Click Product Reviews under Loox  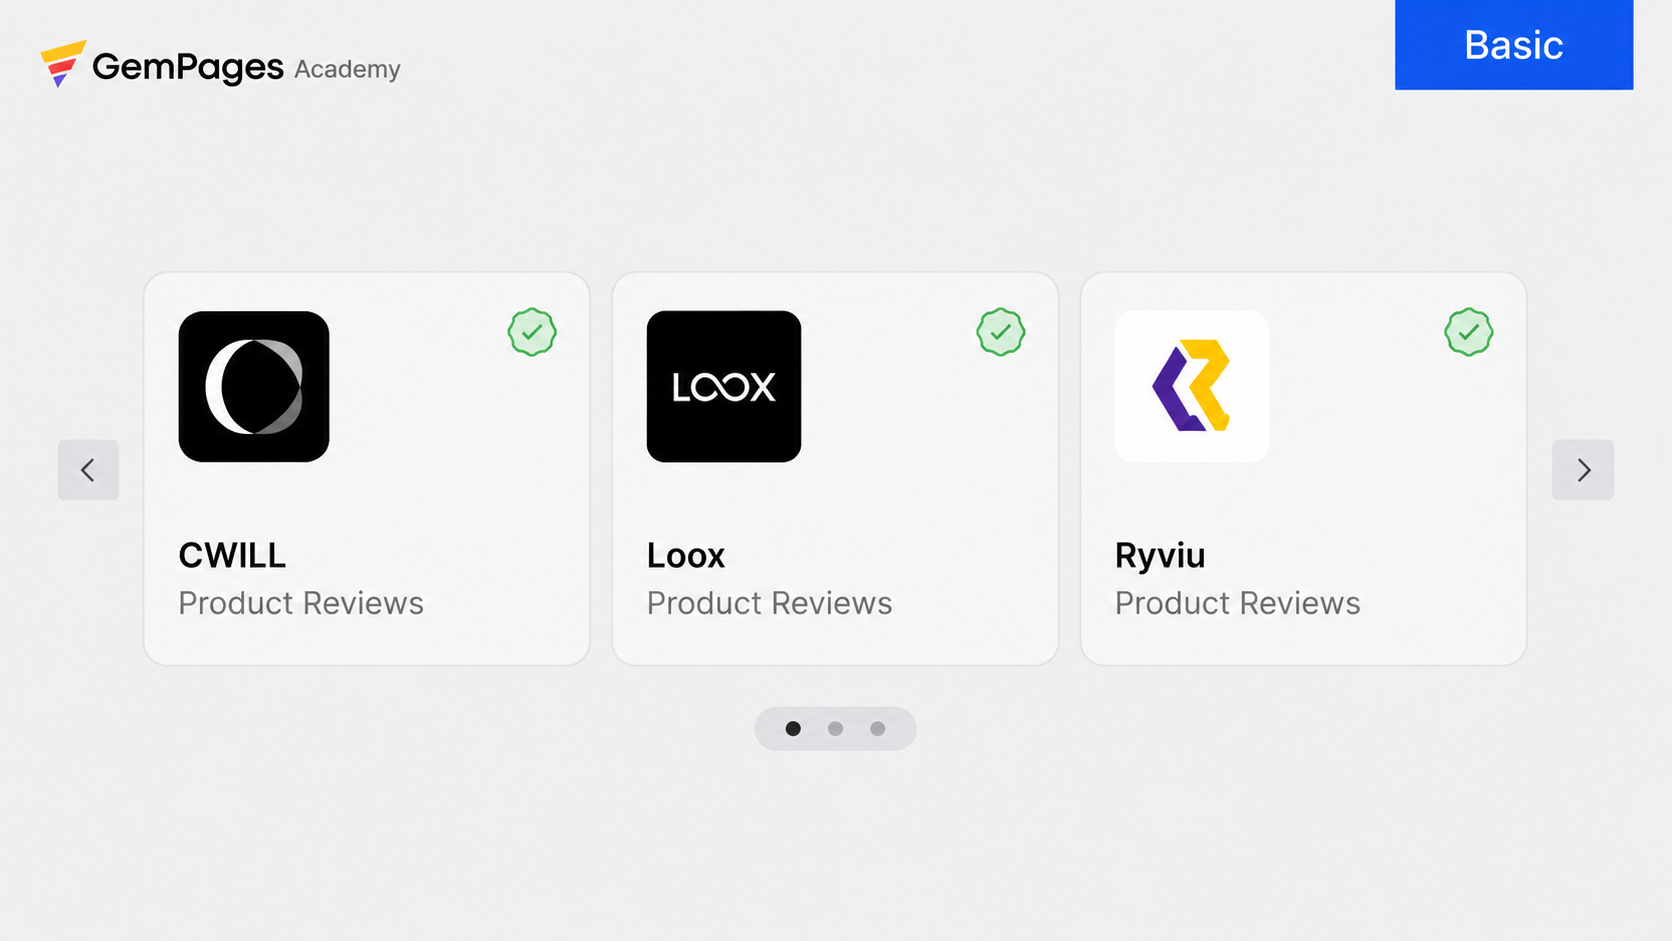point(769,603)
